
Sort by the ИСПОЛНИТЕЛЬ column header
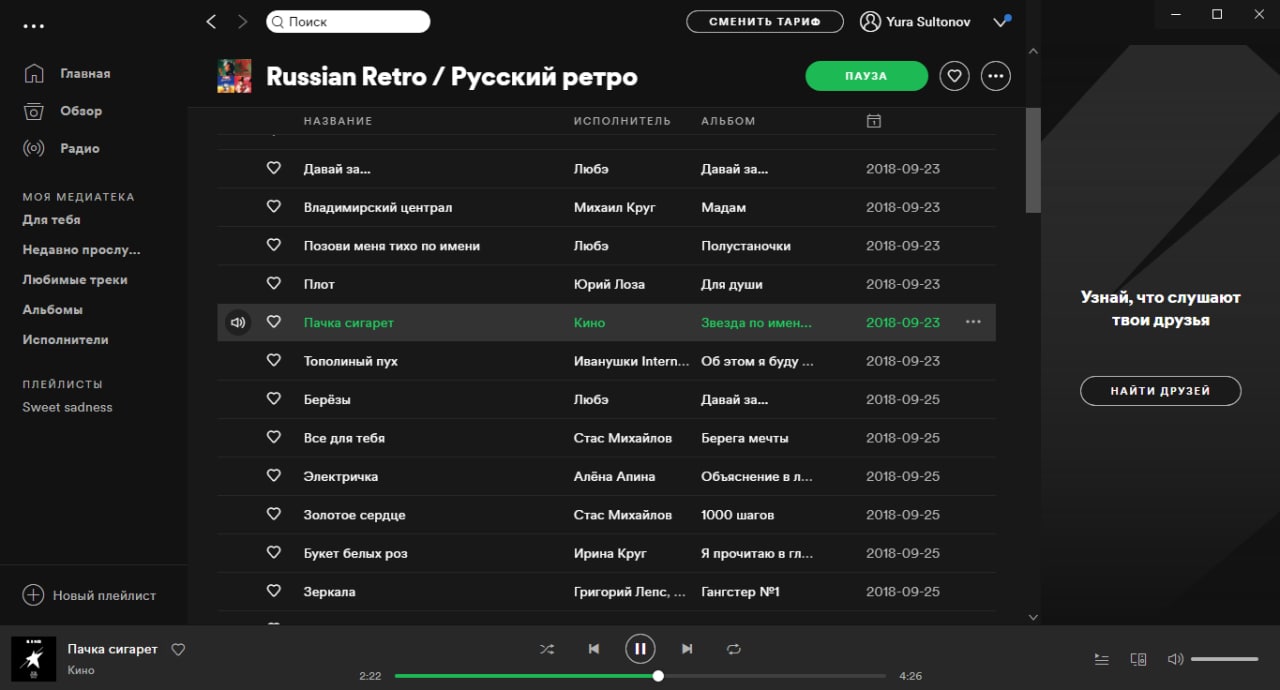coord(622,121)
